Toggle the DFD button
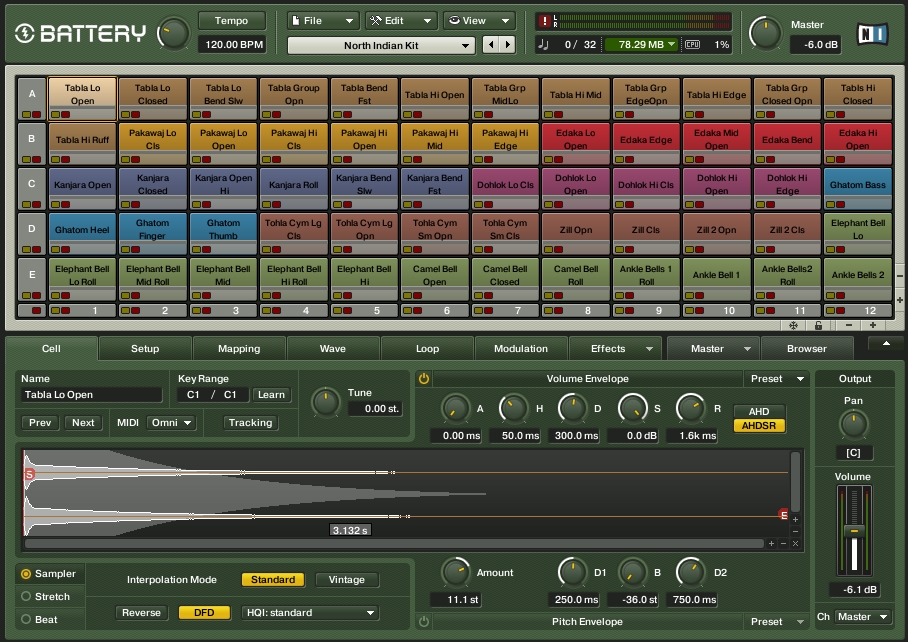Image resolution: width=908 pixels, height=642 pixels. 204,612
